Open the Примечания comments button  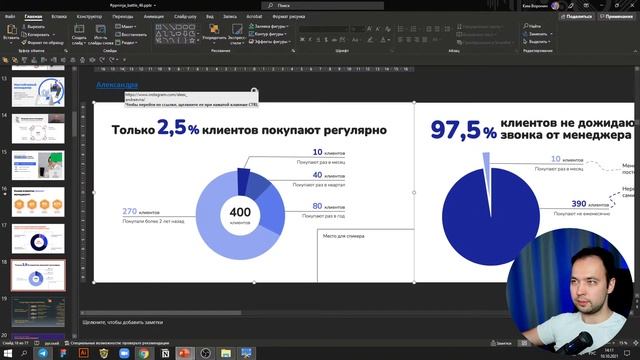pos(616,17)
